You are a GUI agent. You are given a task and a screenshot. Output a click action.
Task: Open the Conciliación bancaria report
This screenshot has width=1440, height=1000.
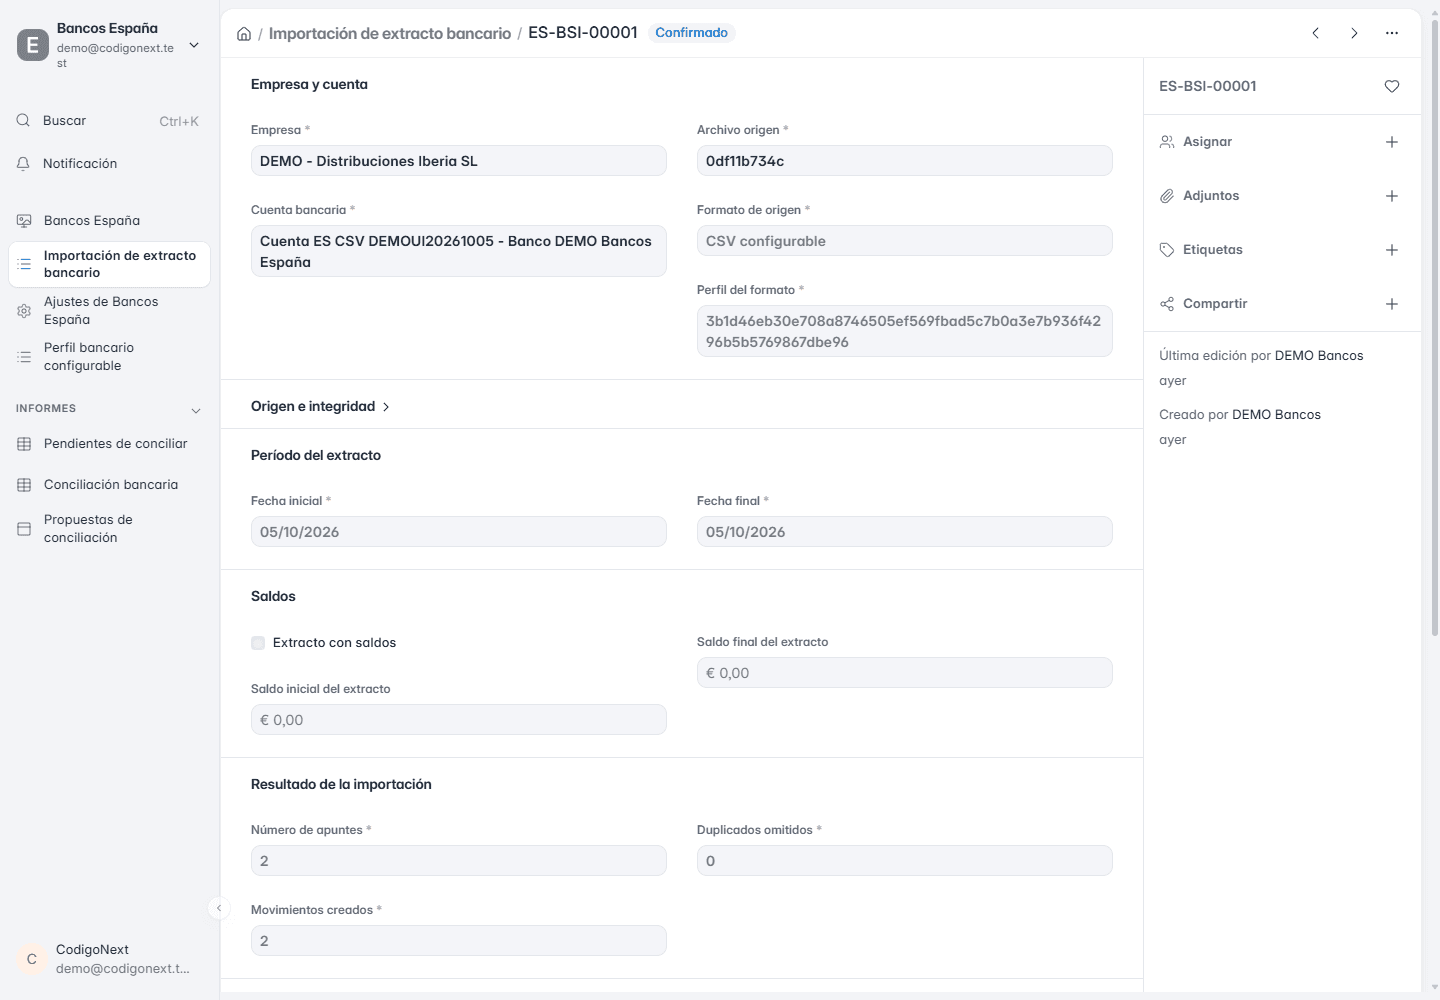coord(110,485)
